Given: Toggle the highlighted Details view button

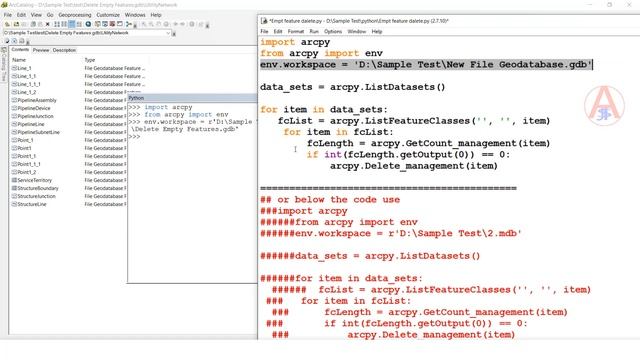Looking at the screenshot, I should click(x=71, y=24).
